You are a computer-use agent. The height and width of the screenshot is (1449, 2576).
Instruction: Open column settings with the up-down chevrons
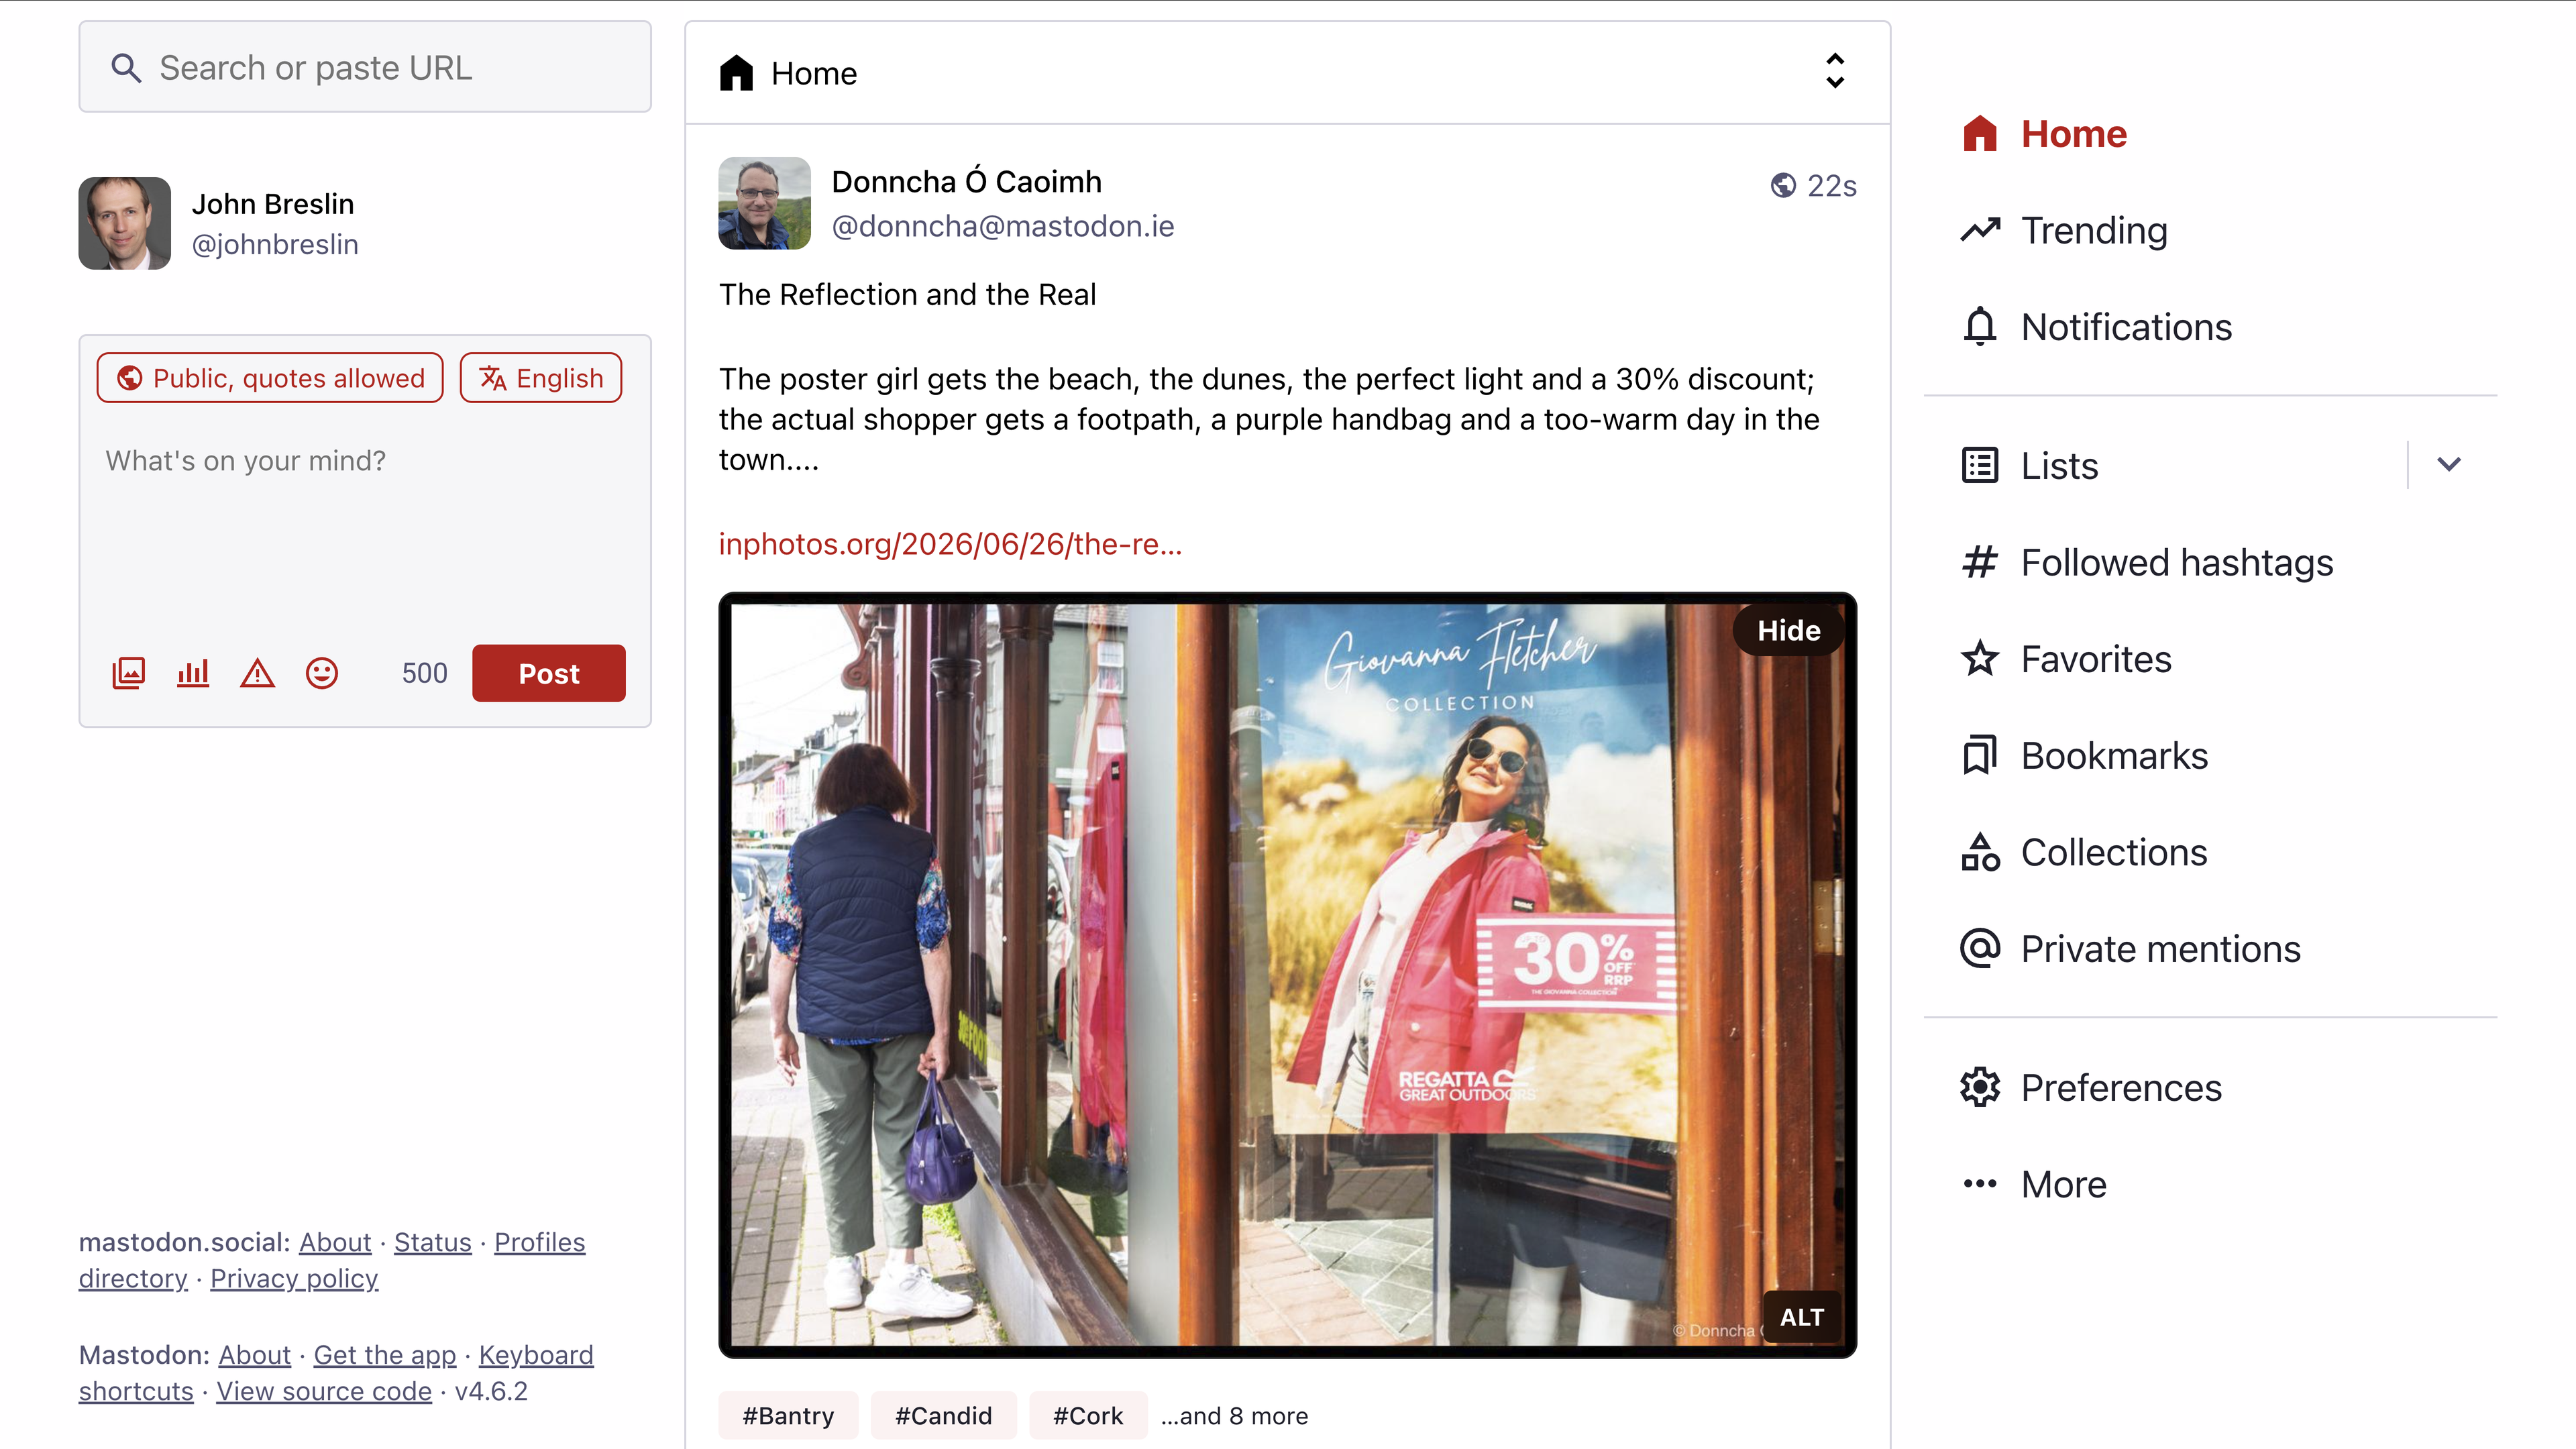tap(1835, 72)
